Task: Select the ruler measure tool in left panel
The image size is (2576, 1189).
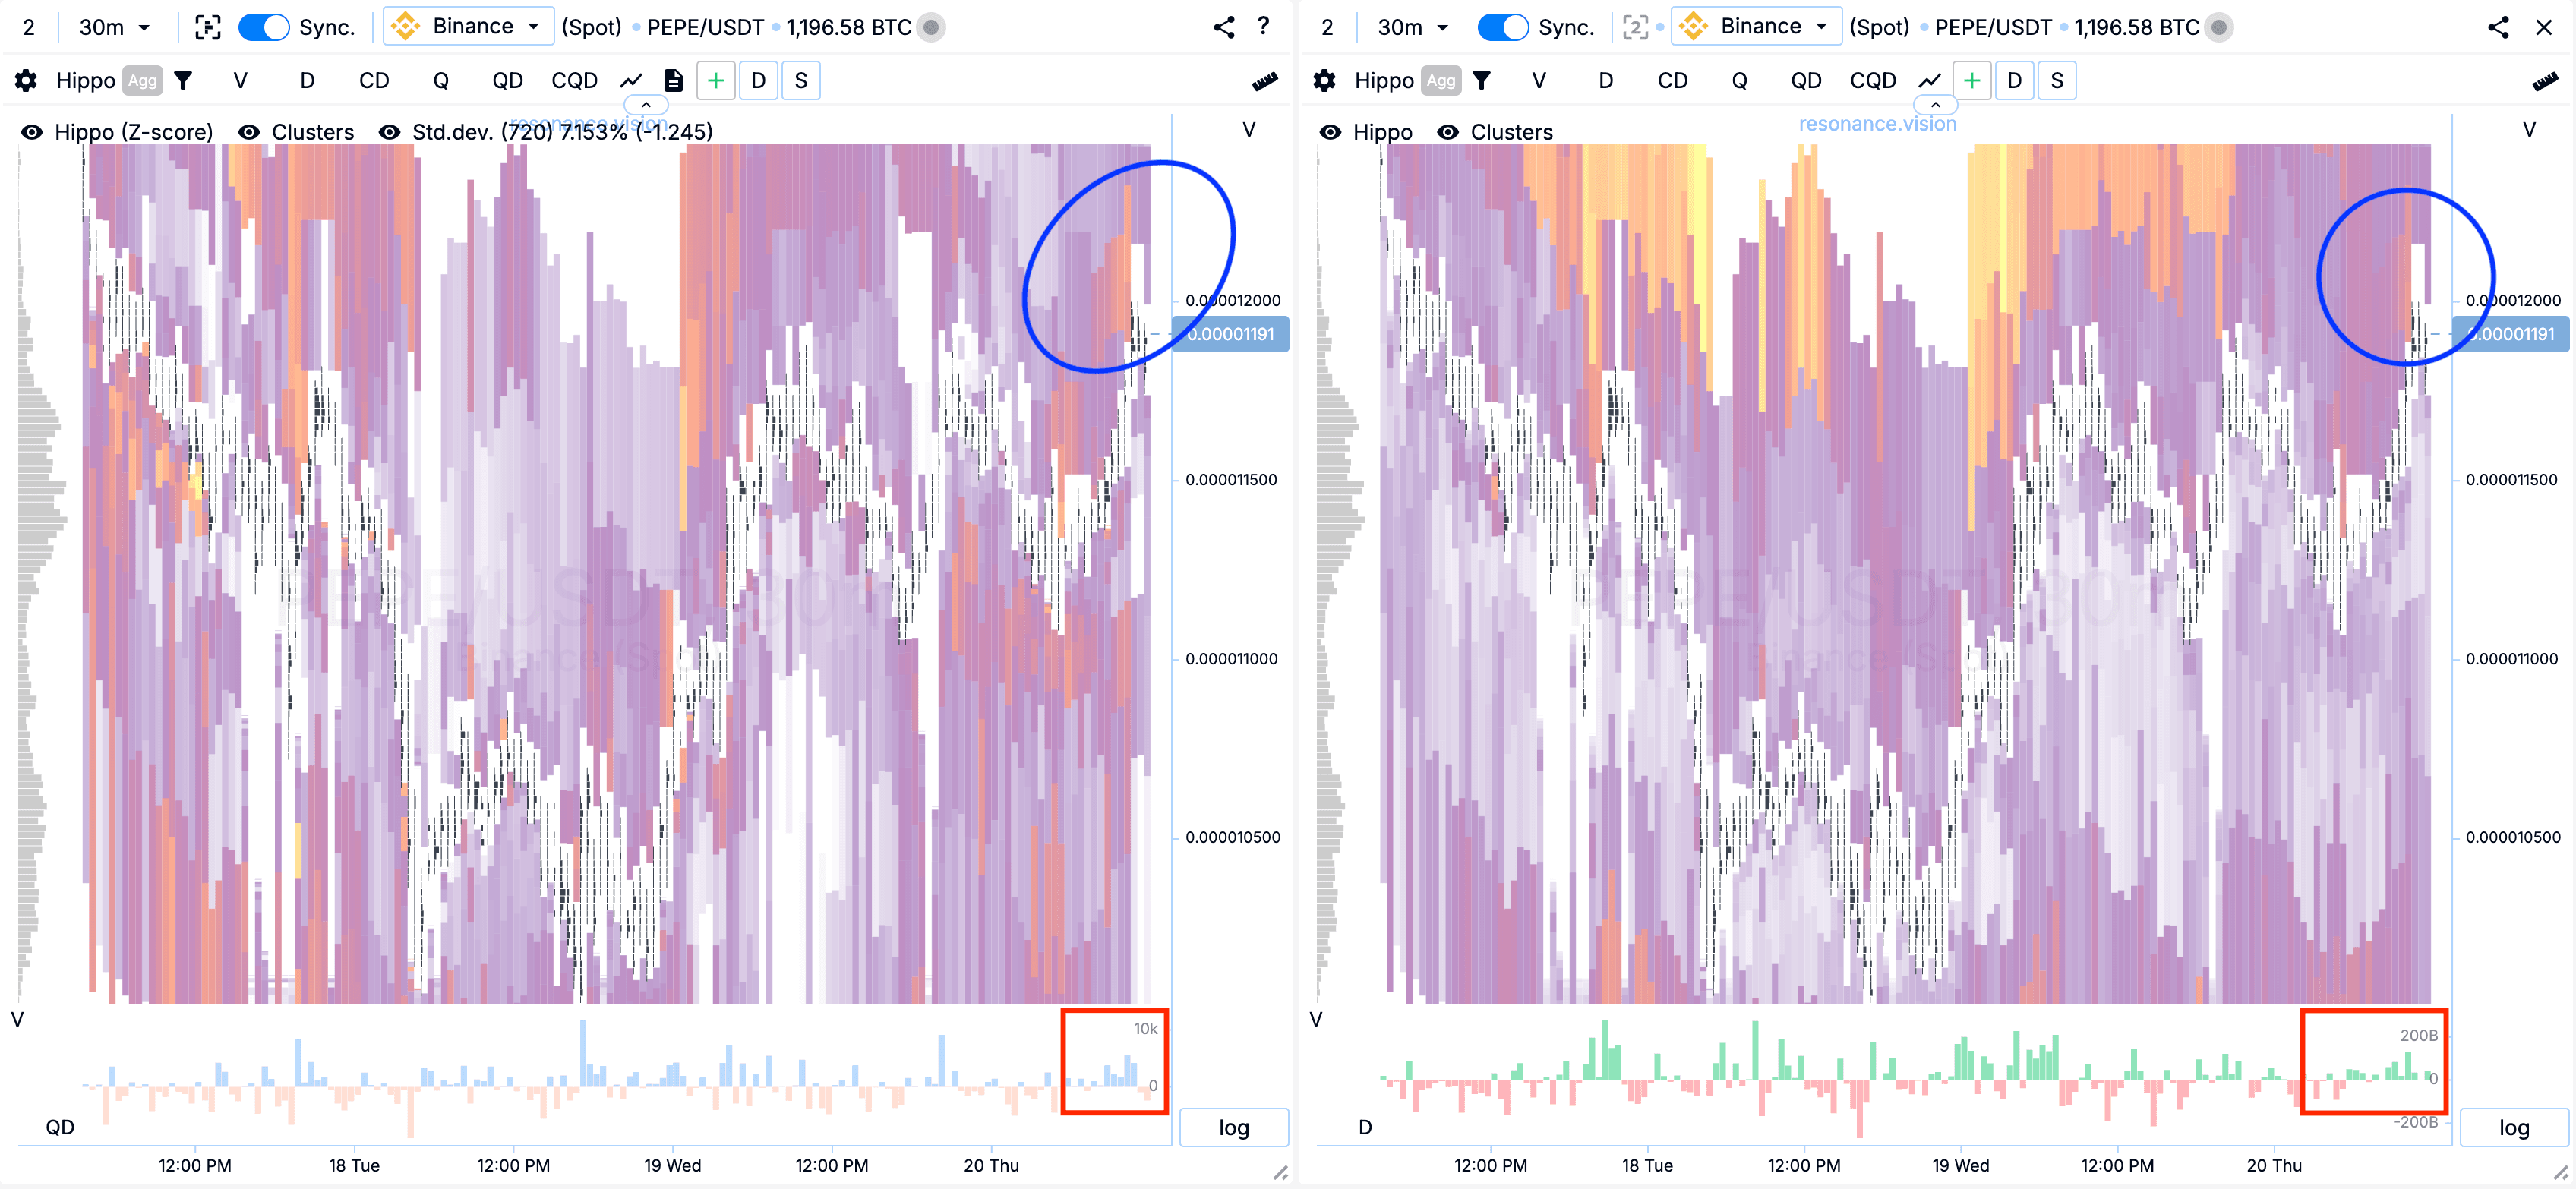Action: [1264, 82]
